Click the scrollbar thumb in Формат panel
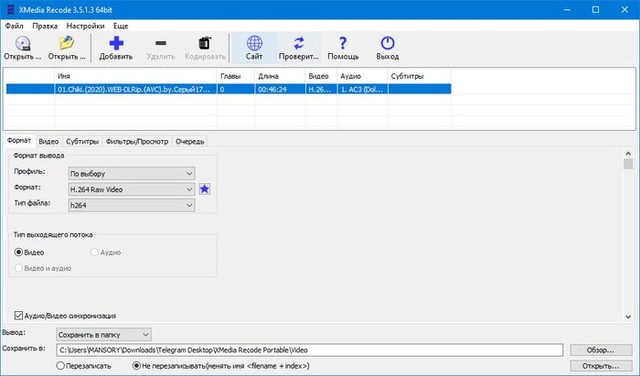Screen dimensions: 640x376 pos(628,164)
